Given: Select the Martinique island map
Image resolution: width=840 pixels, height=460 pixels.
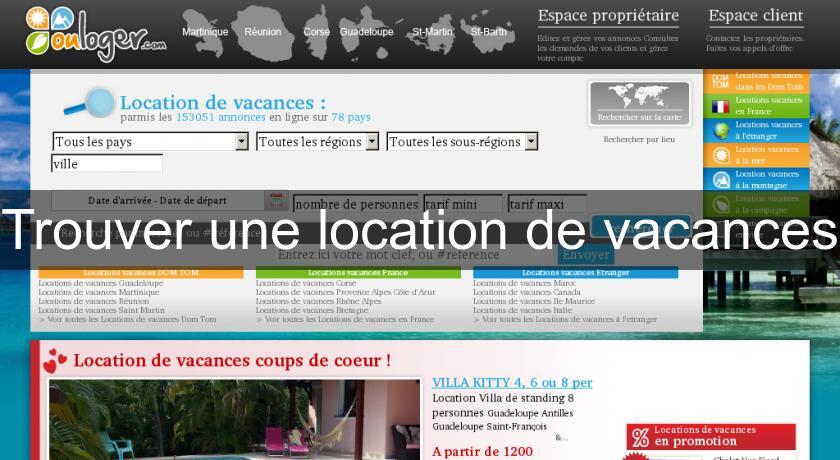Looking at the screenshot, I should point(204,33).
